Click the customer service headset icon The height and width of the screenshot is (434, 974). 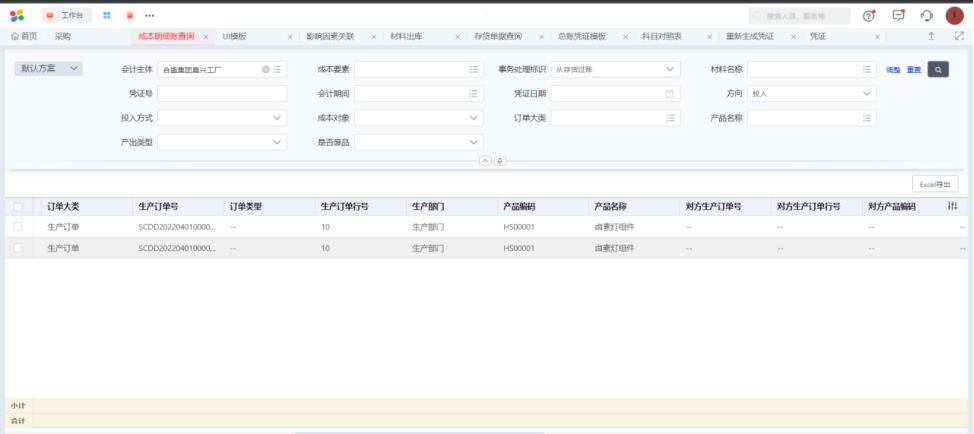tap(927, 16)
